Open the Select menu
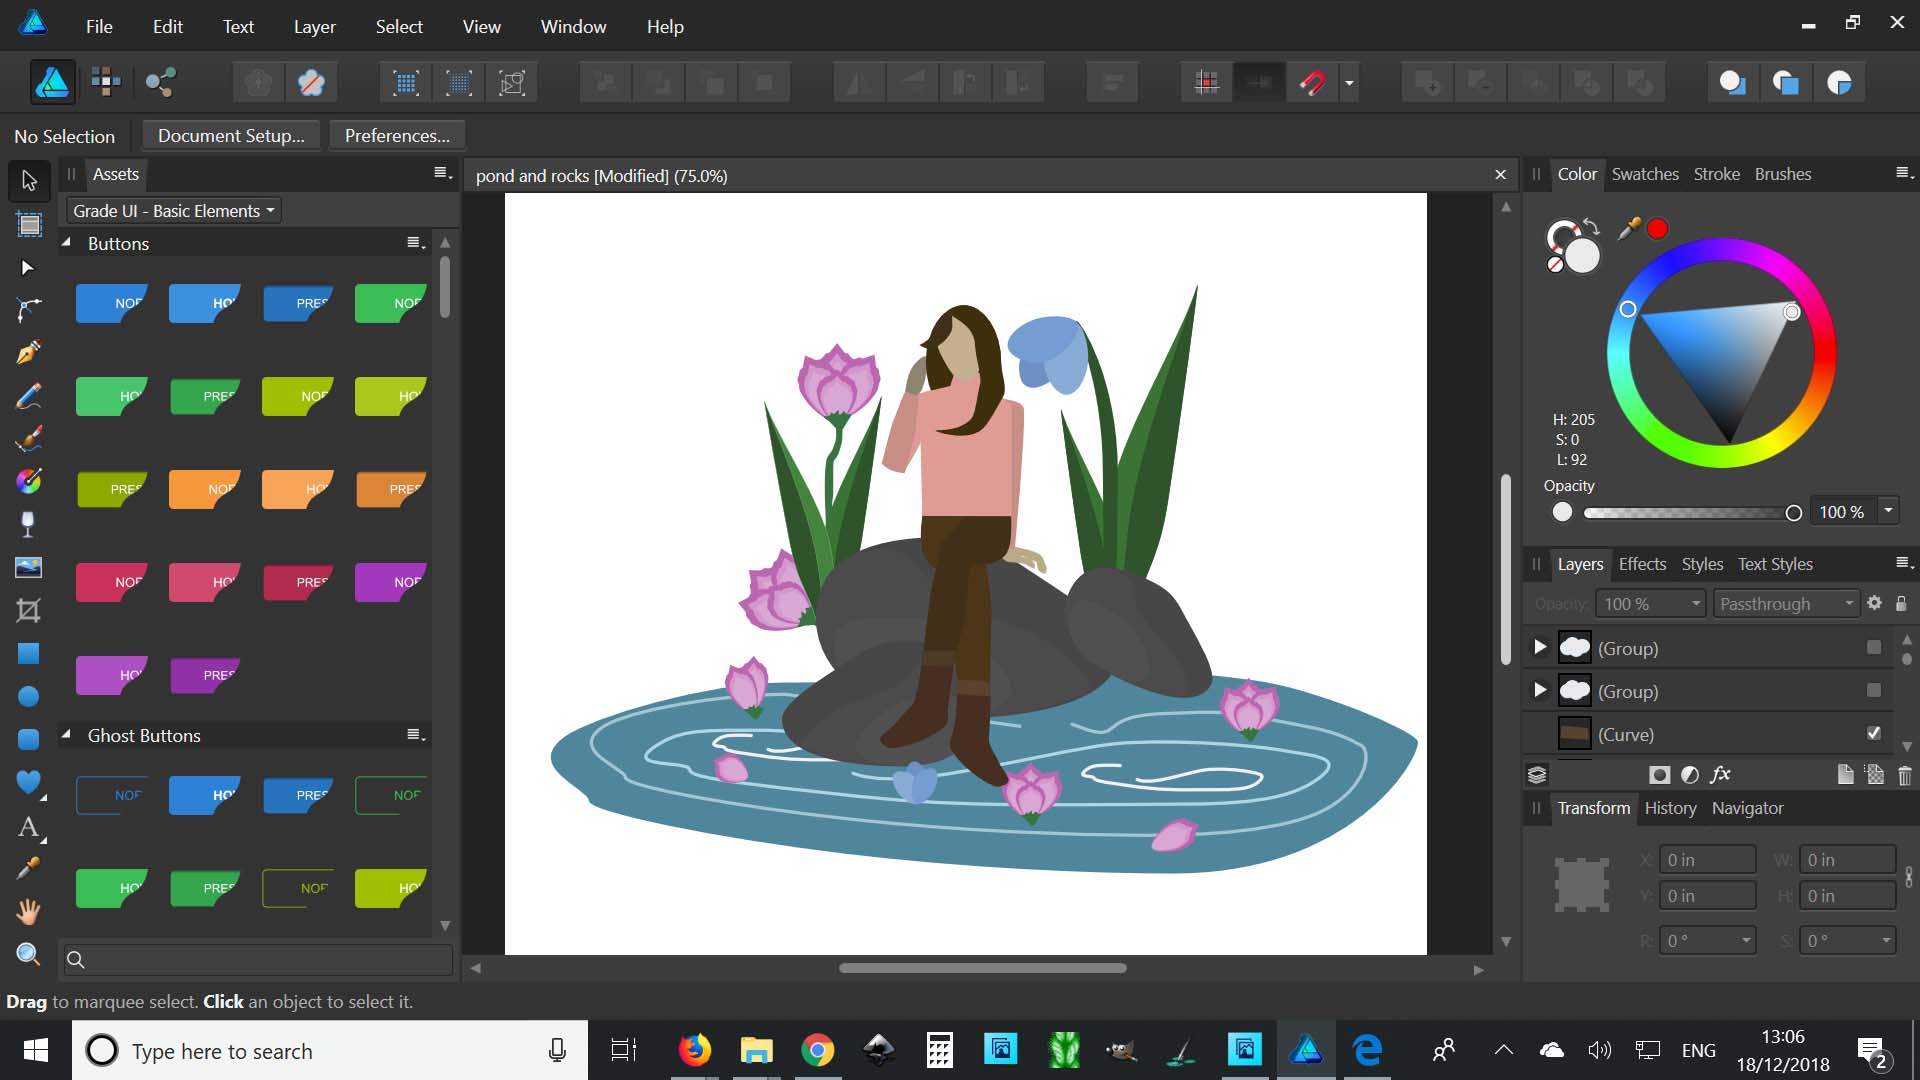1920x1080 pixels. tap(399, 26)
